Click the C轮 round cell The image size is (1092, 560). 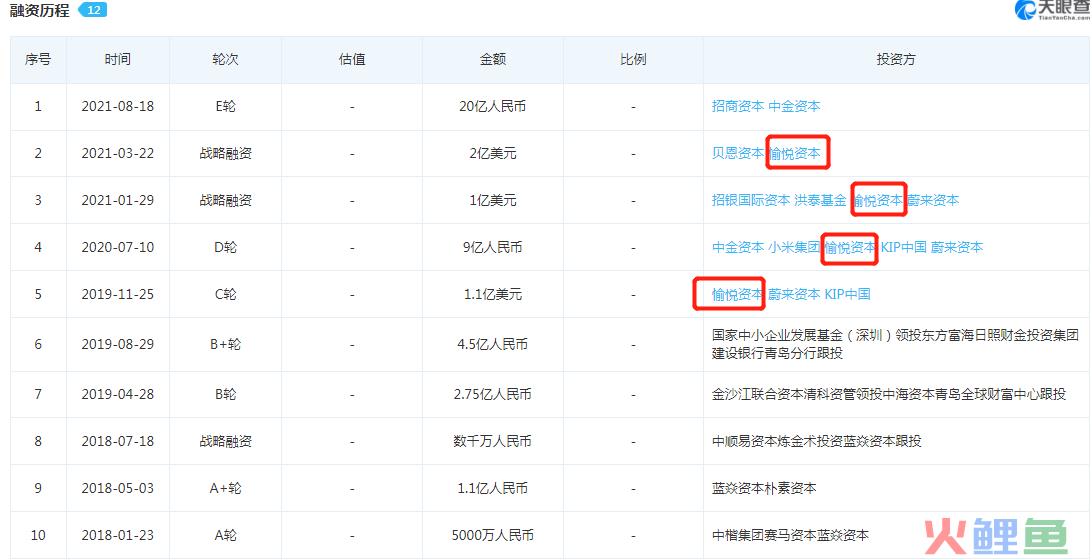(x=226, y=295)
